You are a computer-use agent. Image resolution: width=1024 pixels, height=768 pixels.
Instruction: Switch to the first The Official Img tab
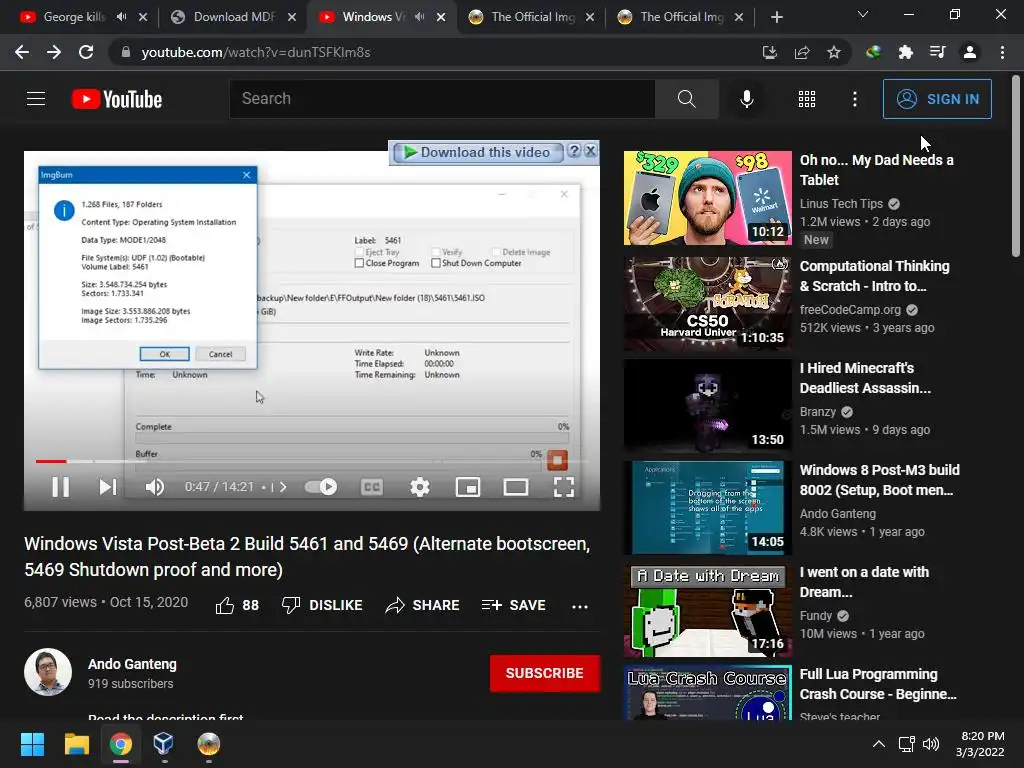532,17
